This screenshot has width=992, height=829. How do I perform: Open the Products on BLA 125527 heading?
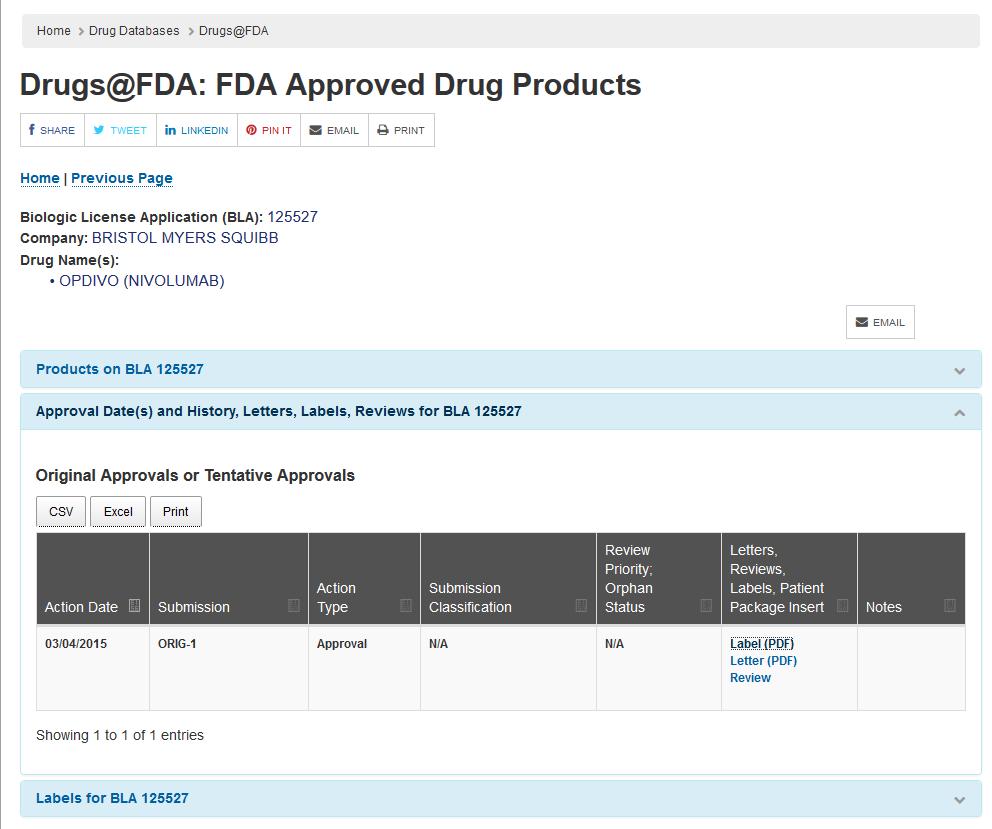click(x=120, y=369)
